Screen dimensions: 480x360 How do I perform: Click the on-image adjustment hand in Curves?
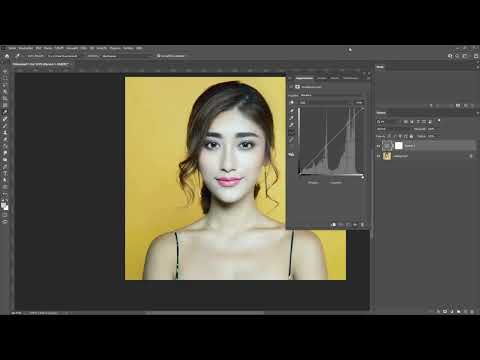tap(292, 102)
